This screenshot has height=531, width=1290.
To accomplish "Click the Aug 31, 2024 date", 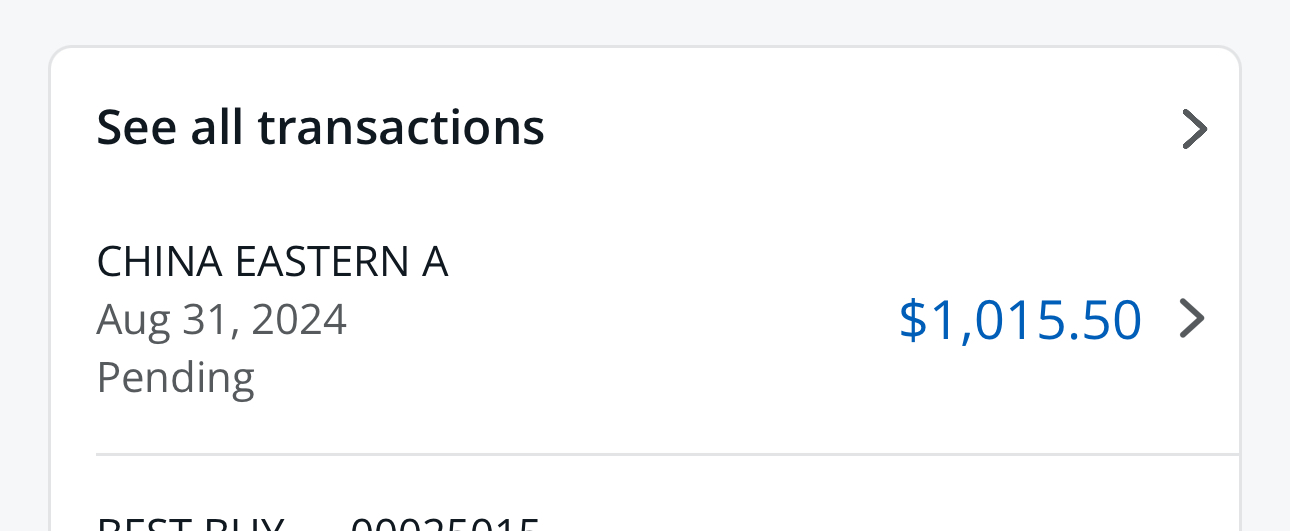I will pyautogui.click(x=221, y=320).
